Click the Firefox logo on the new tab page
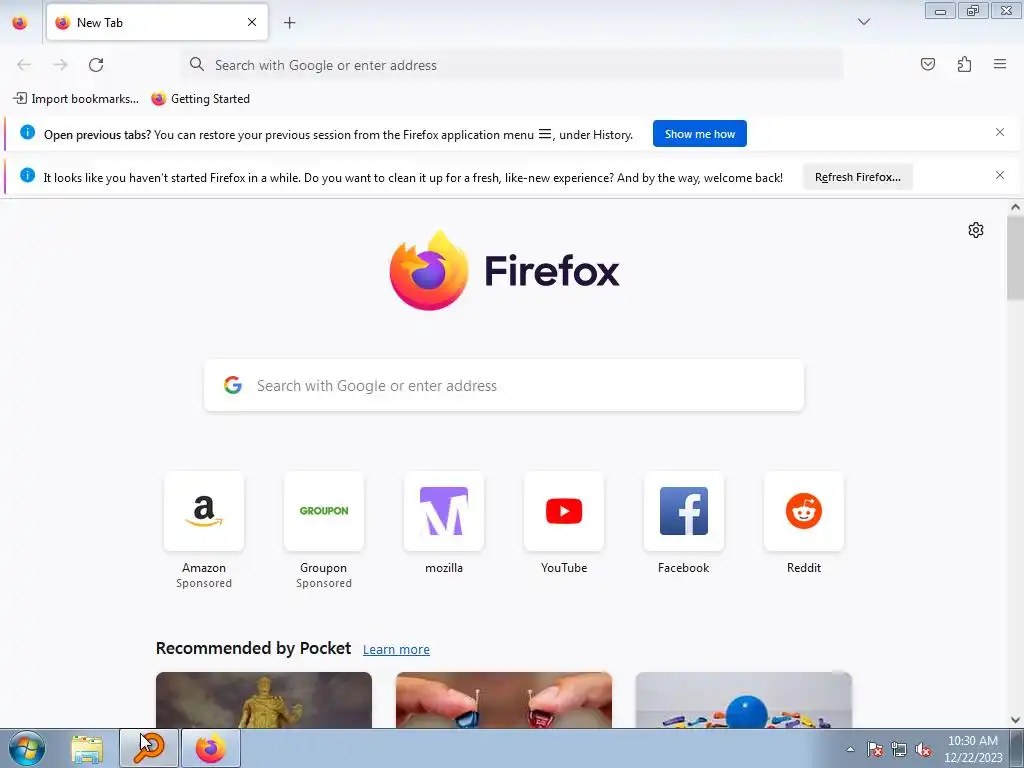 click(504, 270)
